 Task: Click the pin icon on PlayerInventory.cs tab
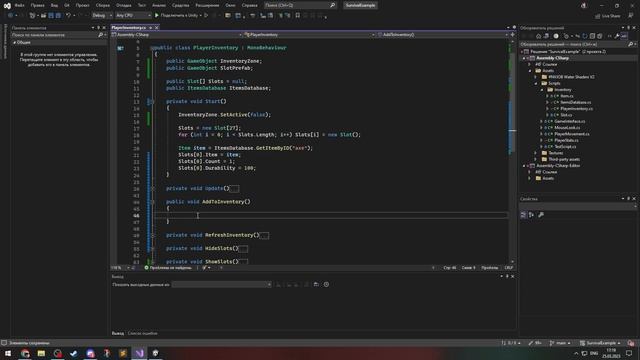[x=150, y=27]
